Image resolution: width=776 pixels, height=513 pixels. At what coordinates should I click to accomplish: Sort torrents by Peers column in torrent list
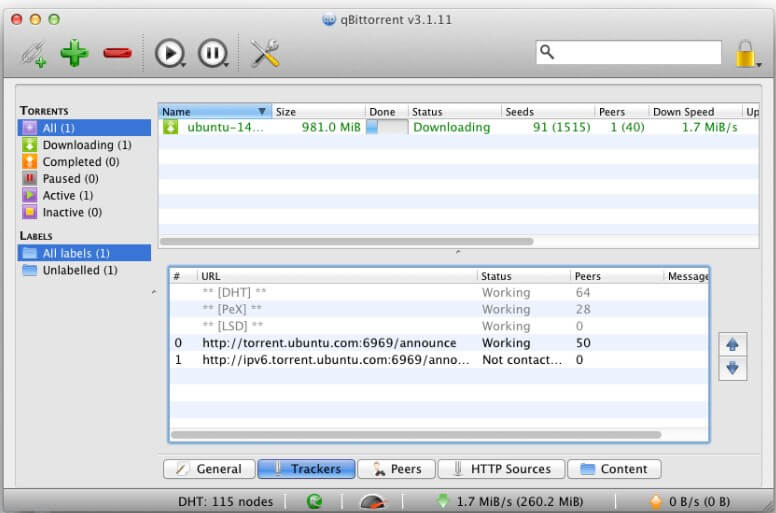[x=622, y=111]
